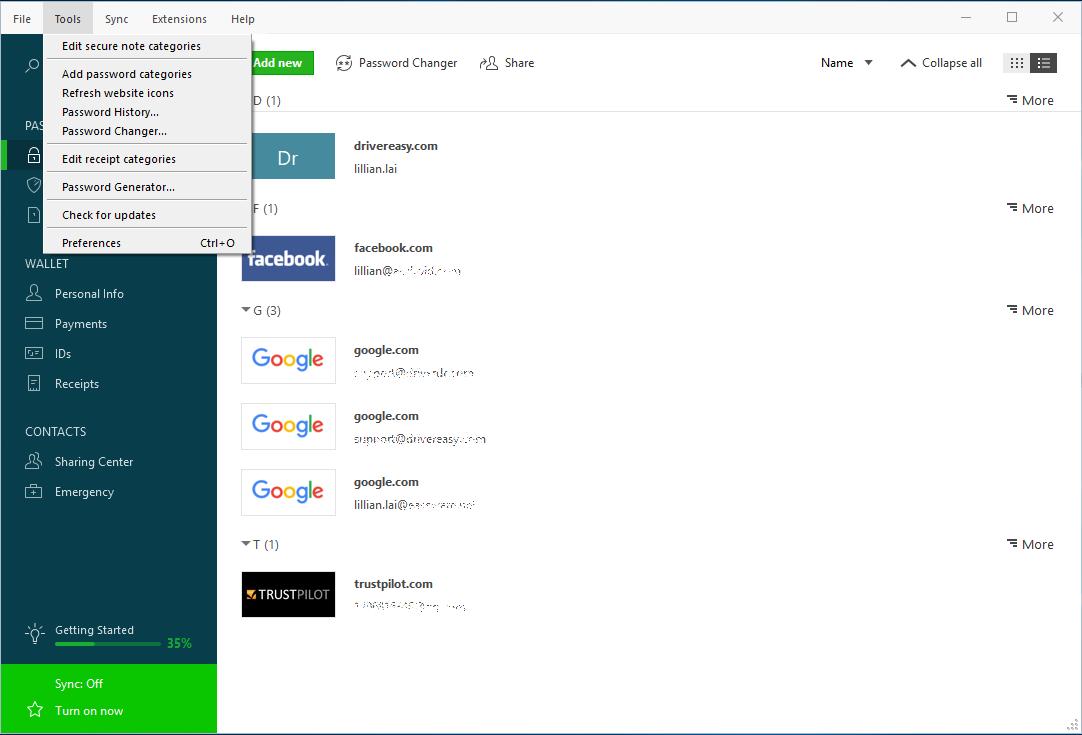Viewport: 1082px width, 735px height.
Task: Close the open Tools menu
Action: point(68,19)
